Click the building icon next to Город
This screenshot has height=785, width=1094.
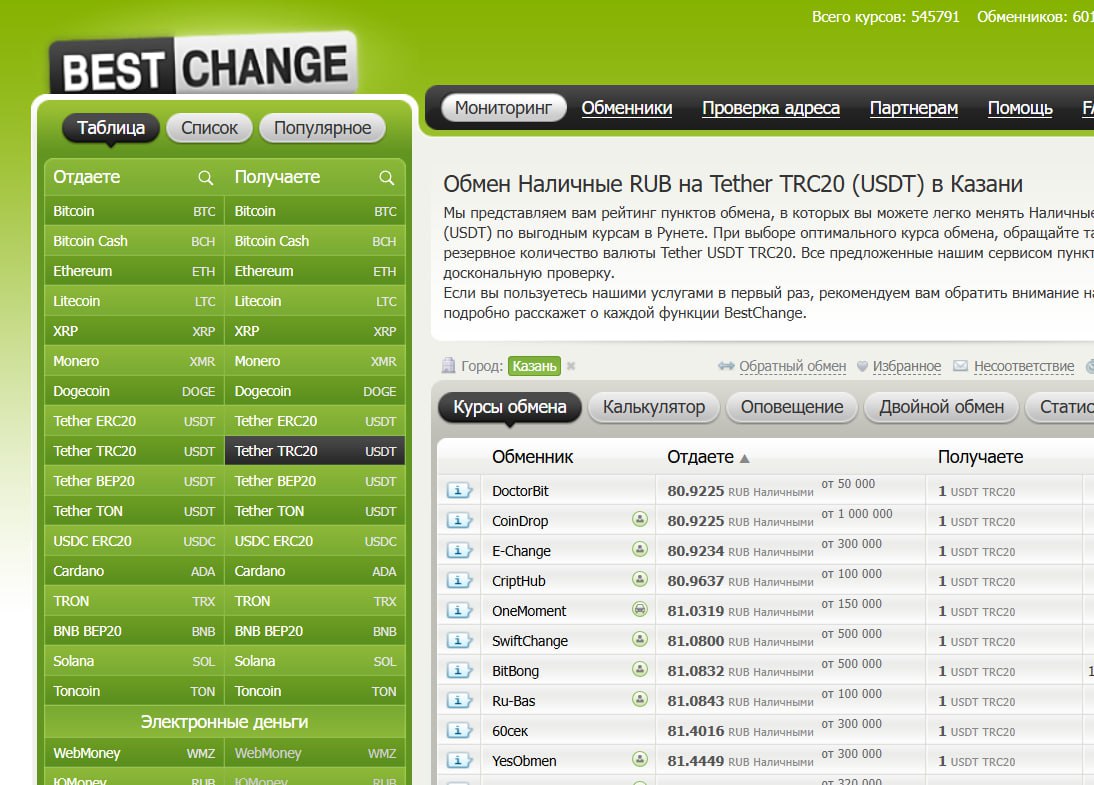[x=449, y=365]
